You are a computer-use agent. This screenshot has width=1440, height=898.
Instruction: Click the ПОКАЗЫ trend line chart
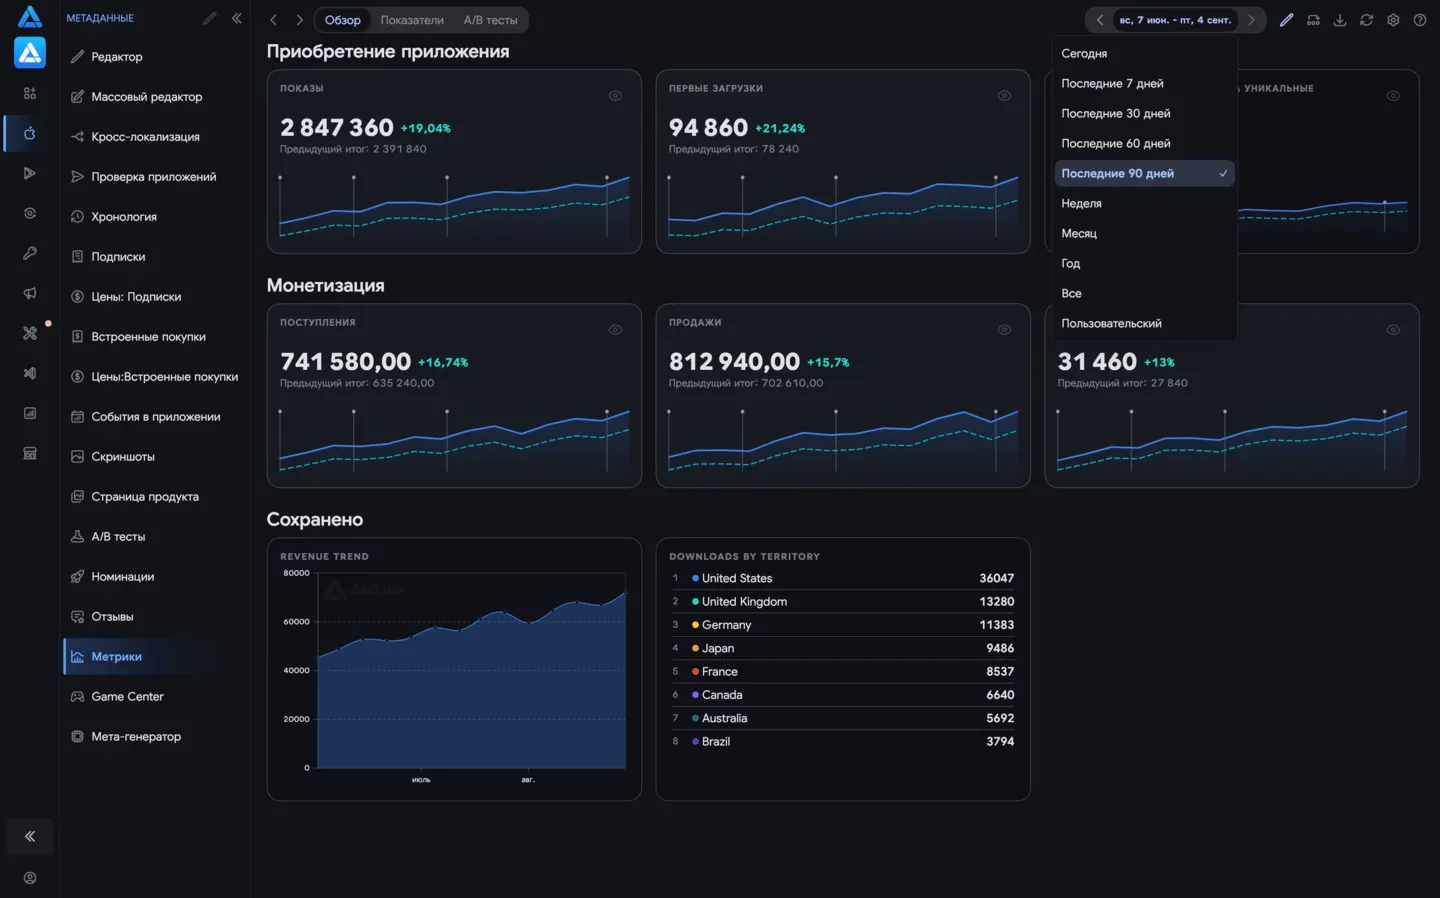pyautogui.click(x=454, y=206)
